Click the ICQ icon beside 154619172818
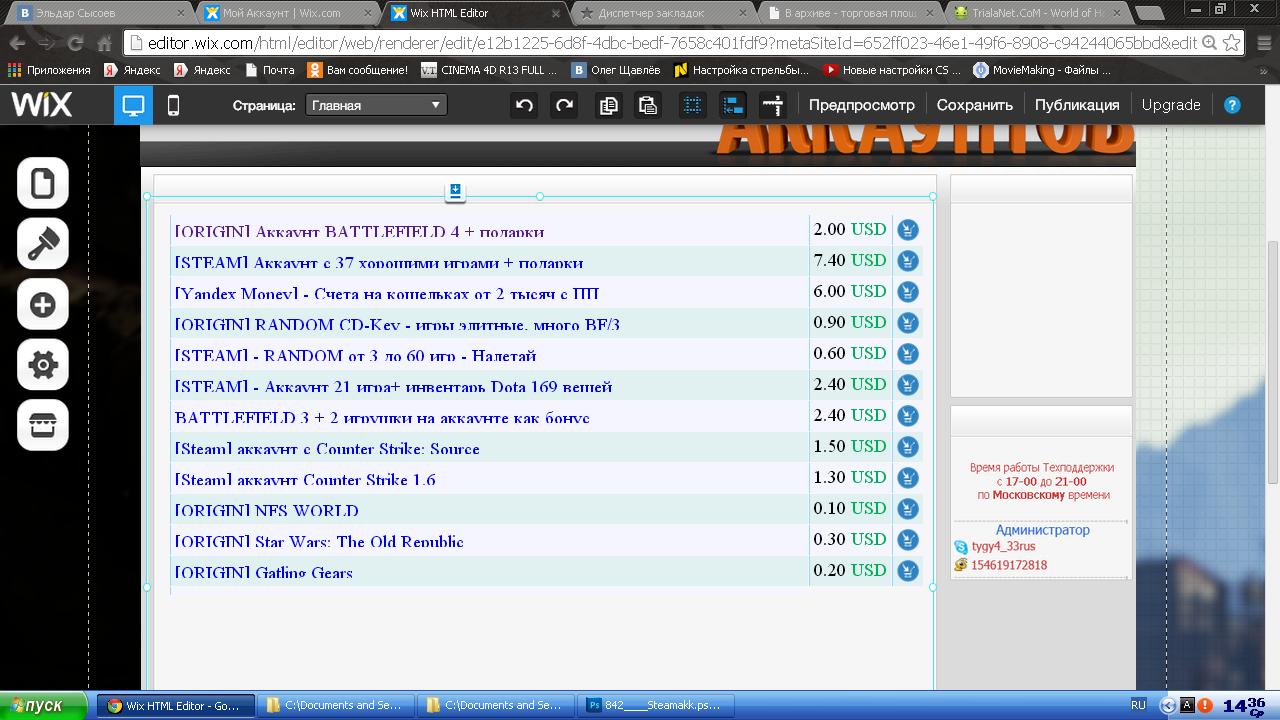 click(x=961, y=565)
